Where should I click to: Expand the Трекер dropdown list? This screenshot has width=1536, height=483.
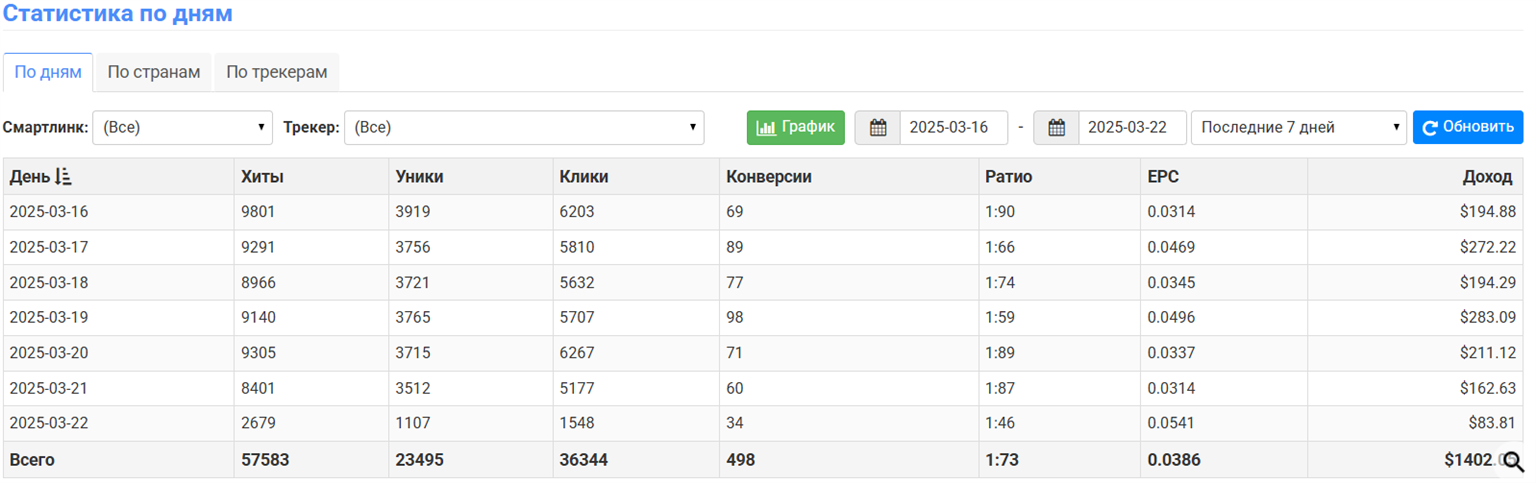tap(524, 128)
